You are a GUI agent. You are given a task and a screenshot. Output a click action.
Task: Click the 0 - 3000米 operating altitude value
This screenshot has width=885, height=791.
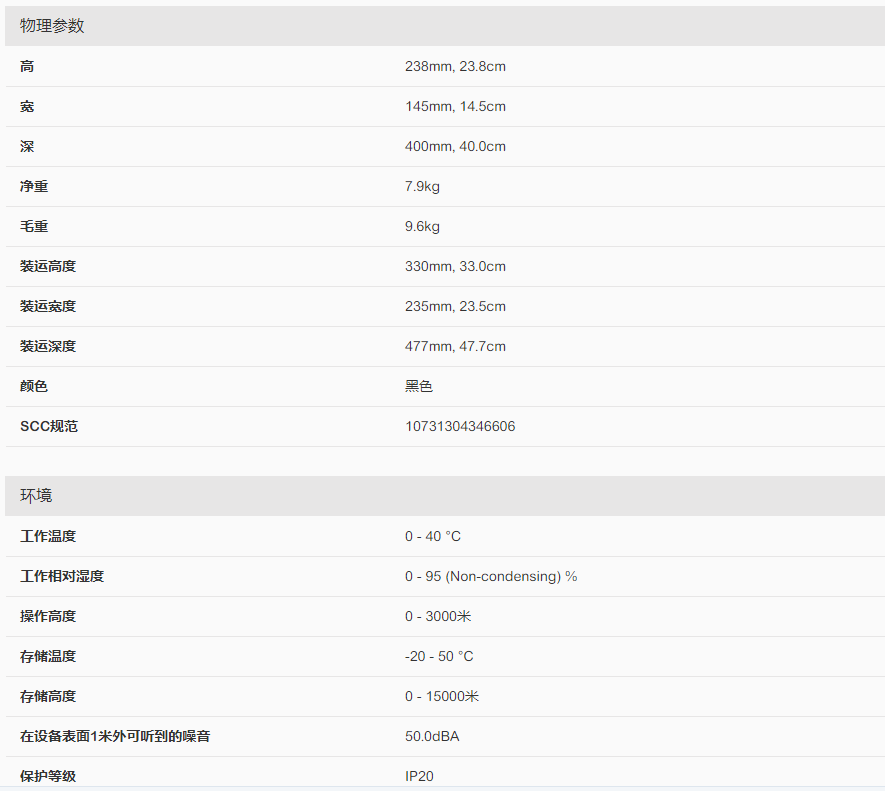438,616
